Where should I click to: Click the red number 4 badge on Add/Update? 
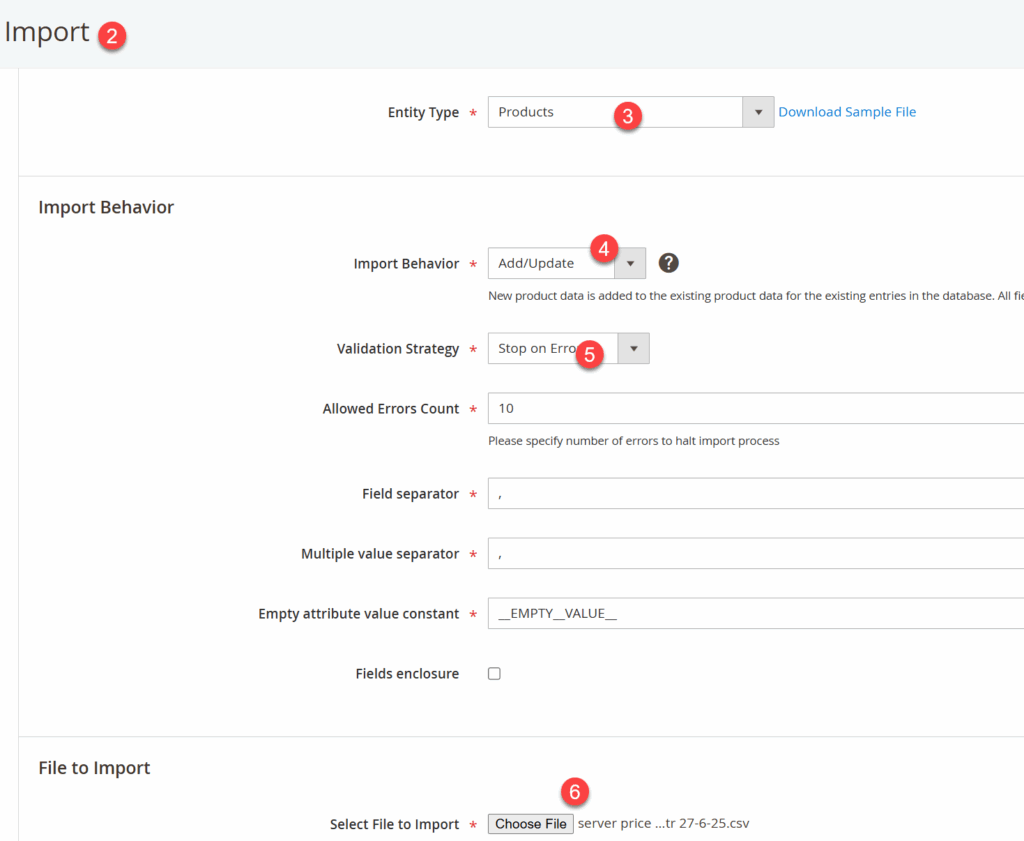(604, 248)
